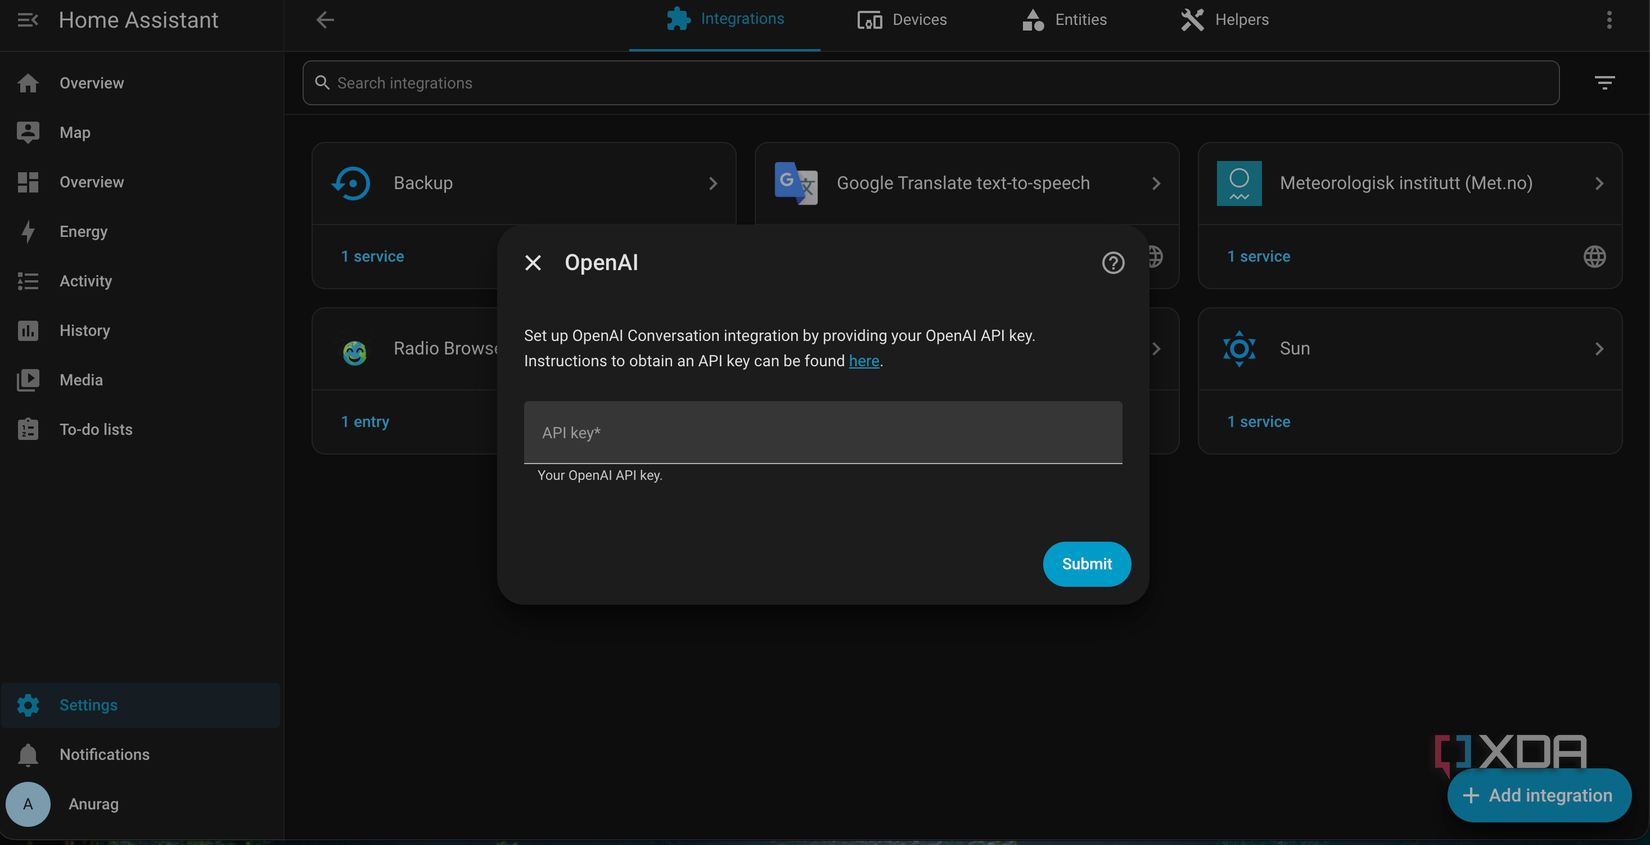Close the OpenAI dialog

point(533,263)
